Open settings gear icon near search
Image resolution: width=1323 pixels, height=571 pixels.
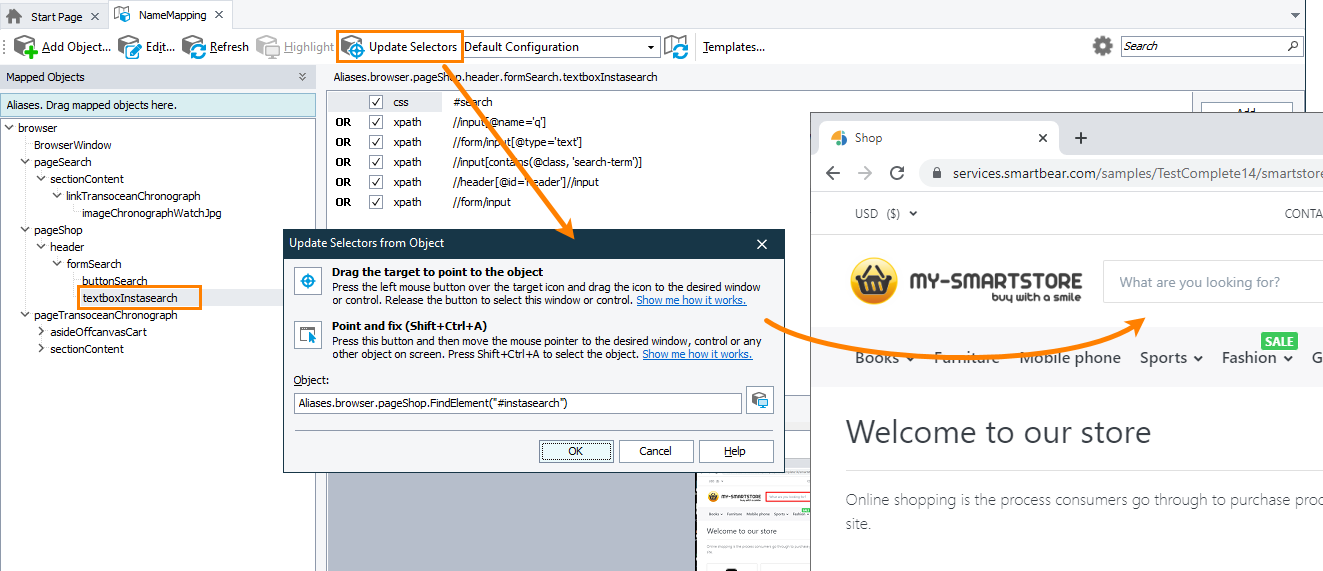pyautogui.click(x=1102, y=46)
